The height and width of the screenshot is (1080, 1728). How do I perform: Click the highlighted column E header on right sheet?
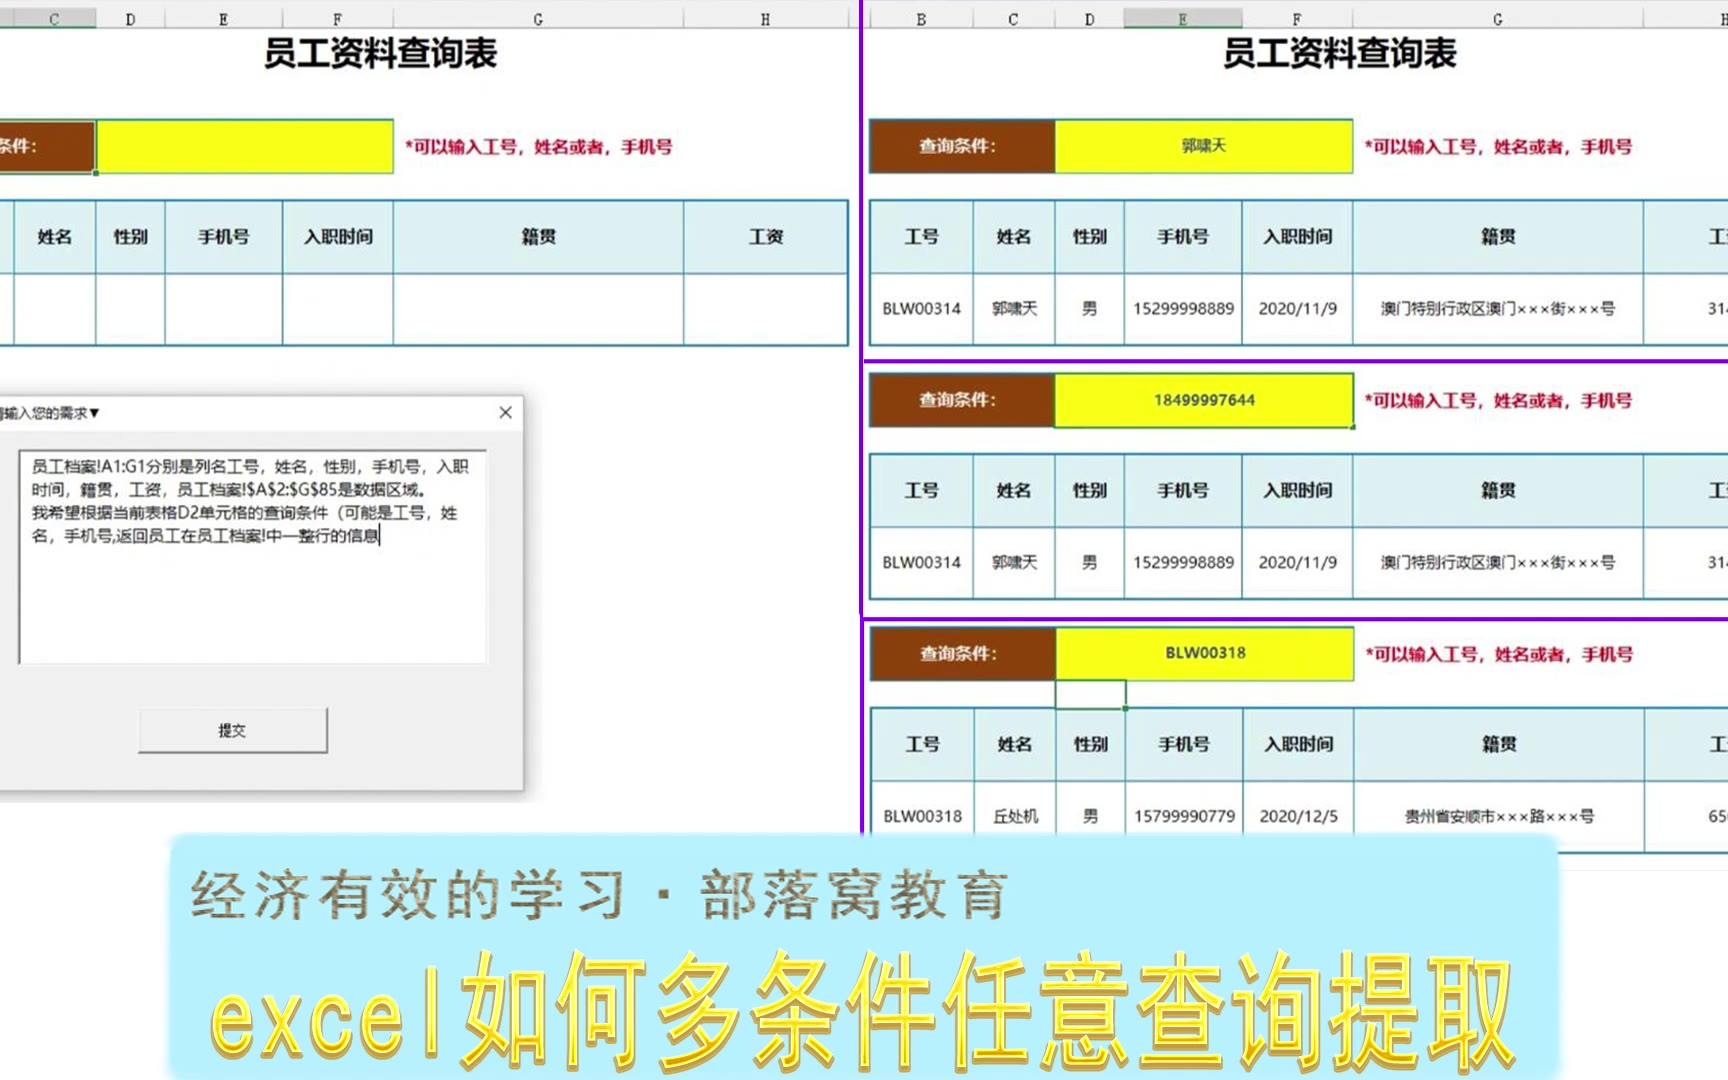(1182, 18)
